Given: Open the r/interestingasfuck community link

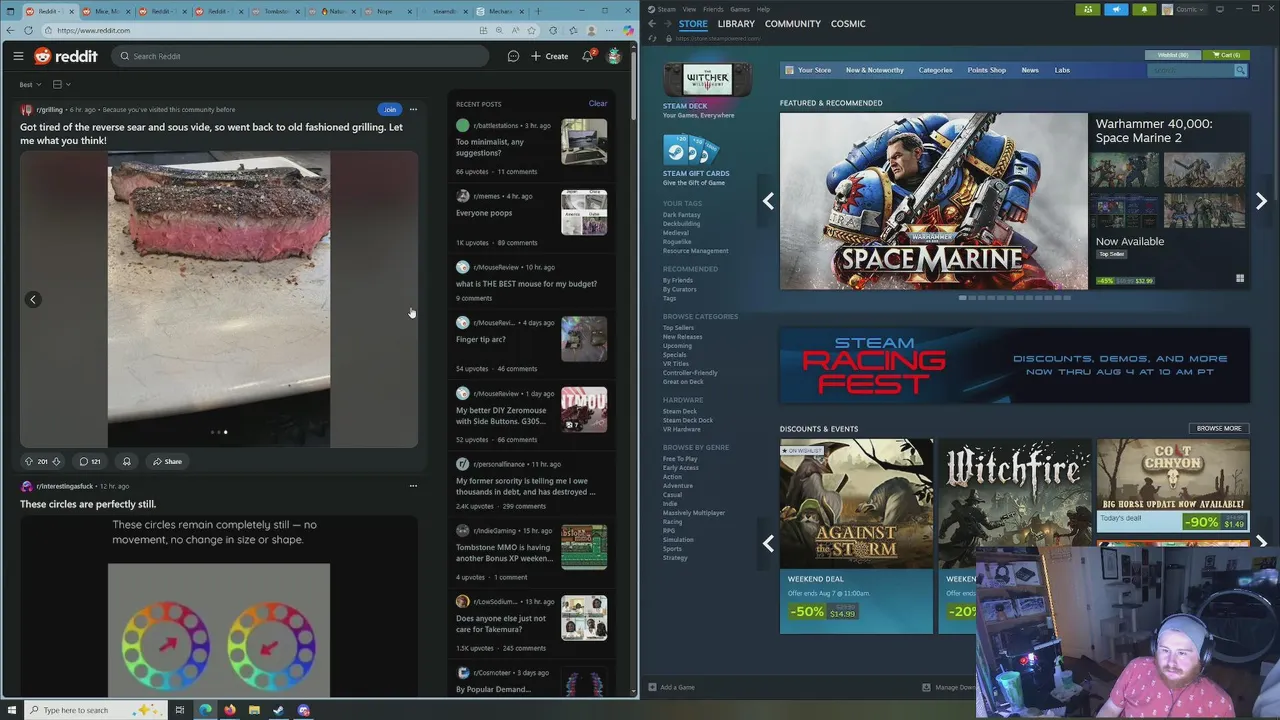Looking at the screenshot, I should (65, 486).
